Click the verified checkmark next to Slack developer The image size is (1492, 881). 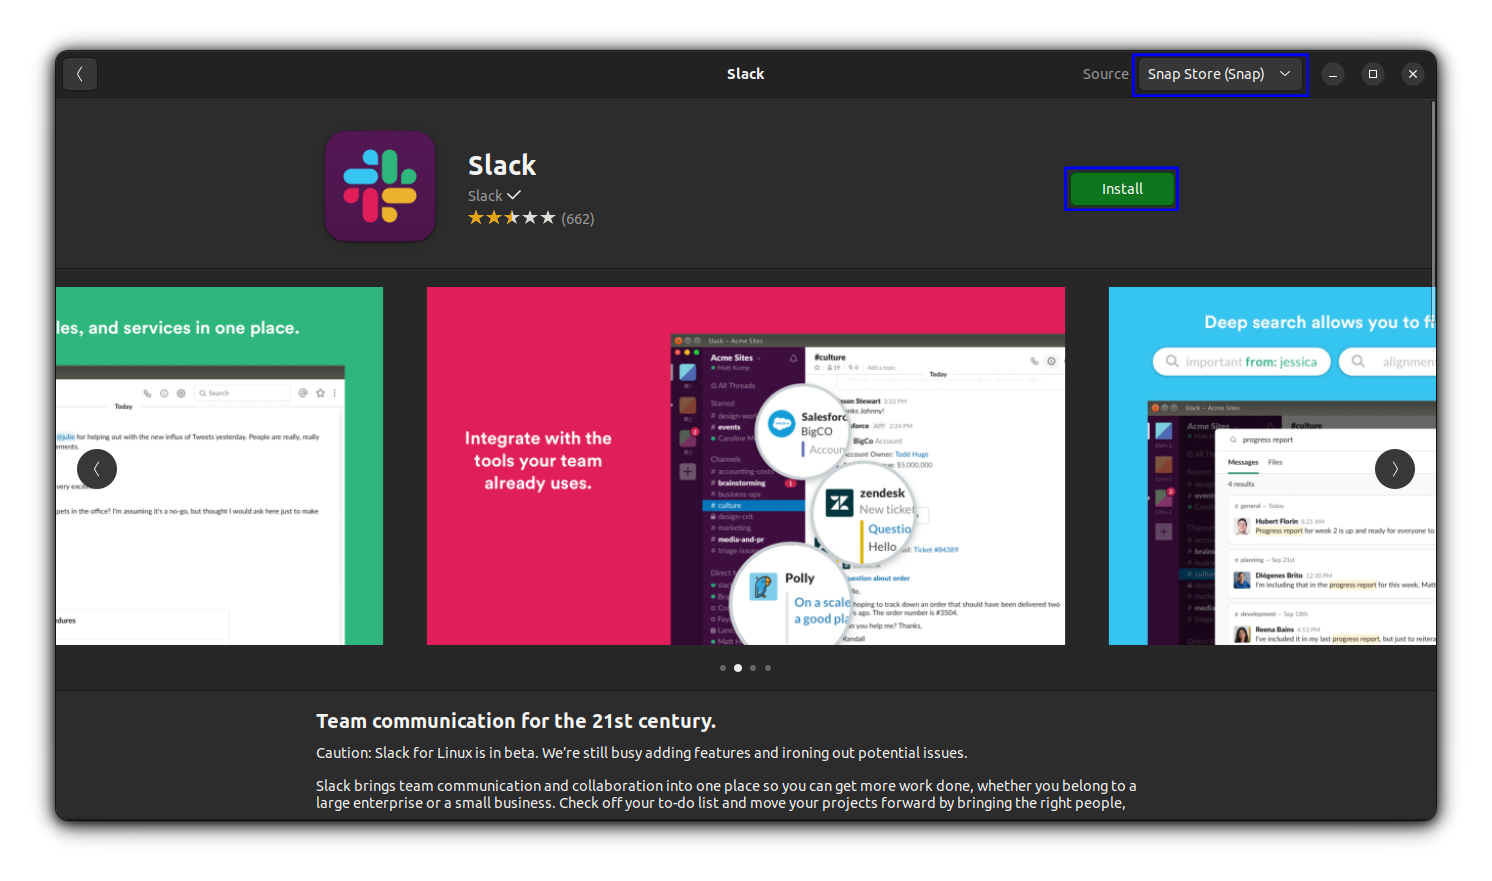(514, 195)
